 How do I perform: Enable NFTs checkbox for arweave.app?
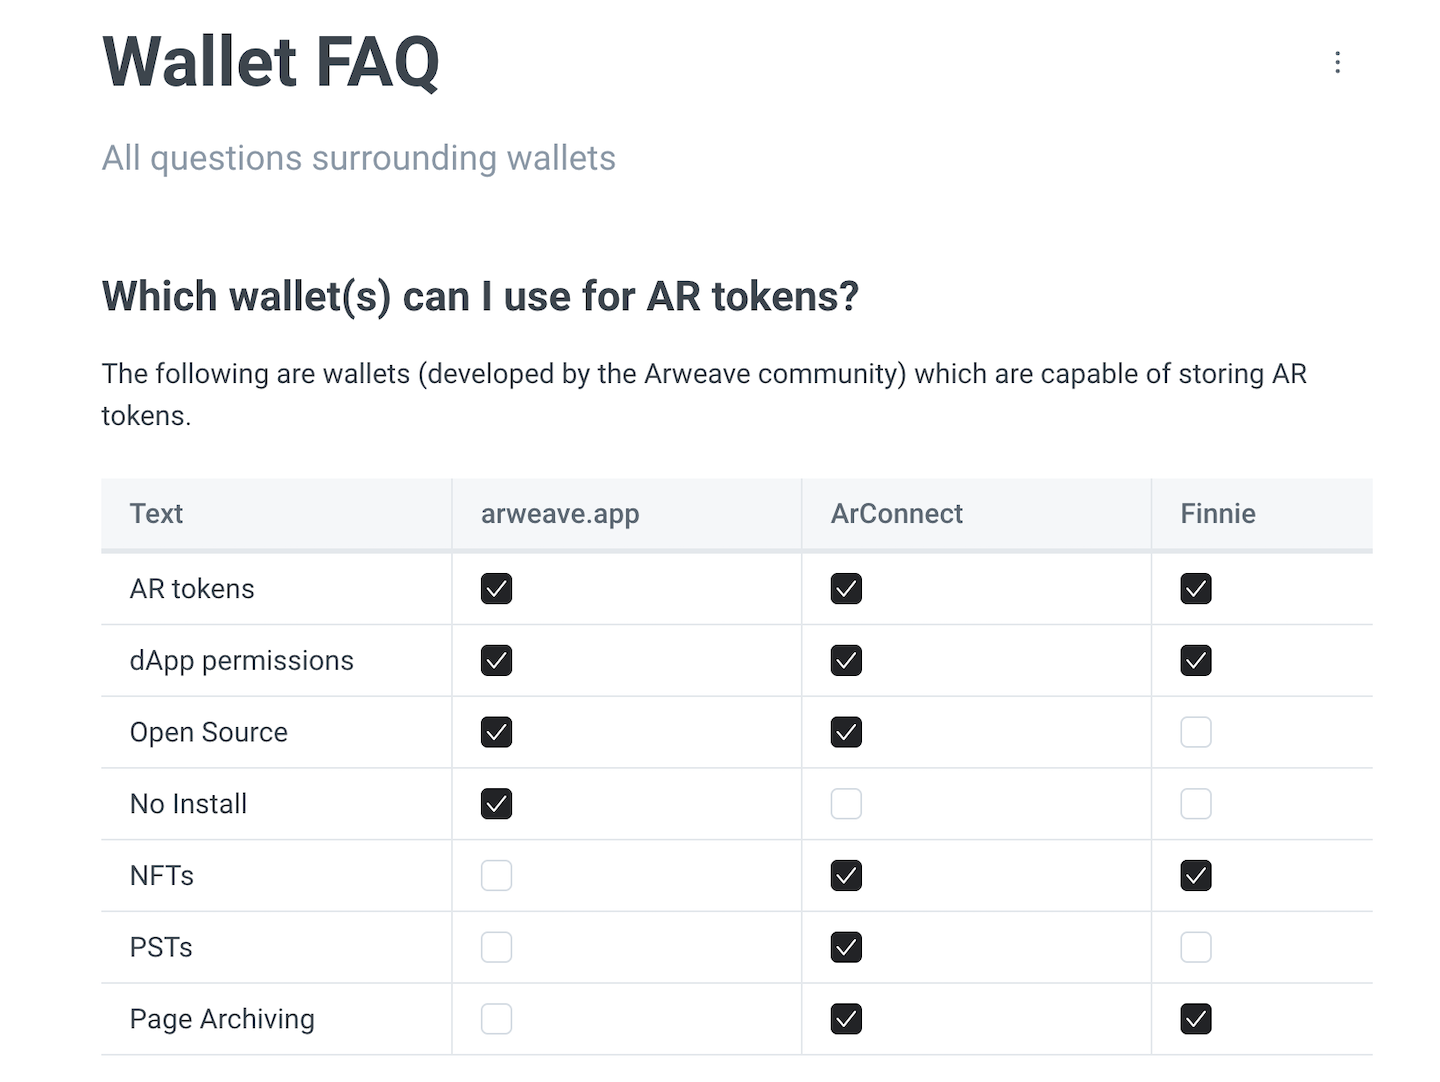click(496, 876)
